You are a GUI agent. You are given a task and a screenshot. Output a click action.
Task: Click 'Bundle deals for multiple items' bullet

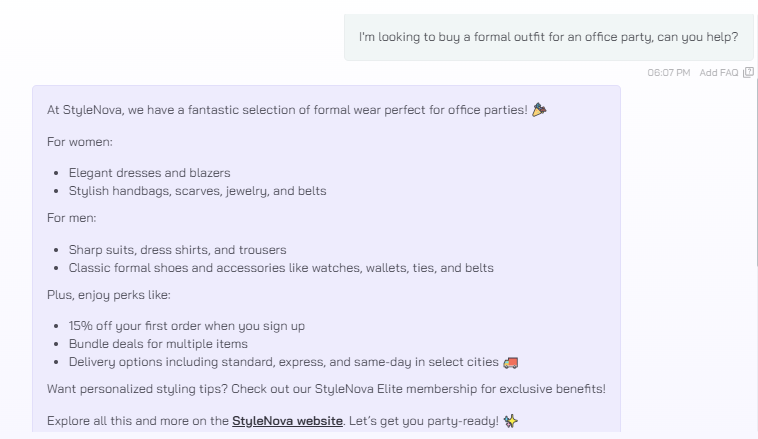(158, 343)
